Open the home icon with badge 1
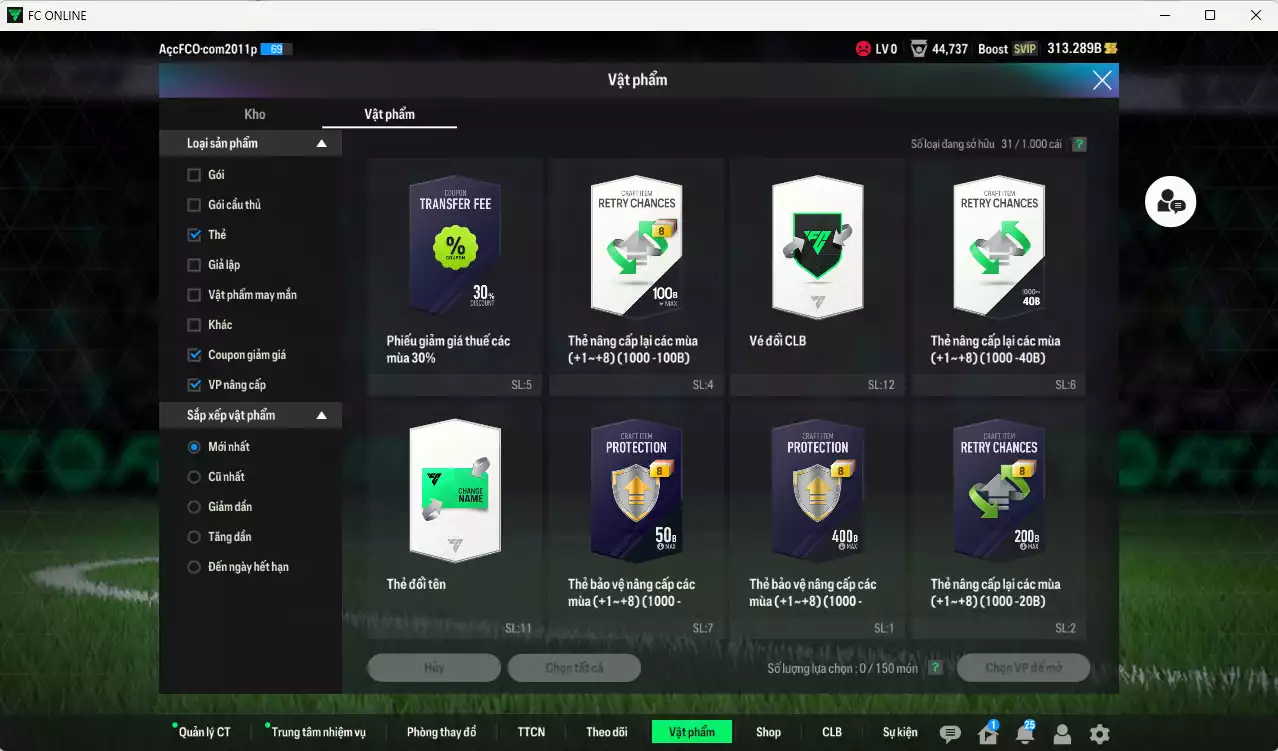 tap(987, 734)
